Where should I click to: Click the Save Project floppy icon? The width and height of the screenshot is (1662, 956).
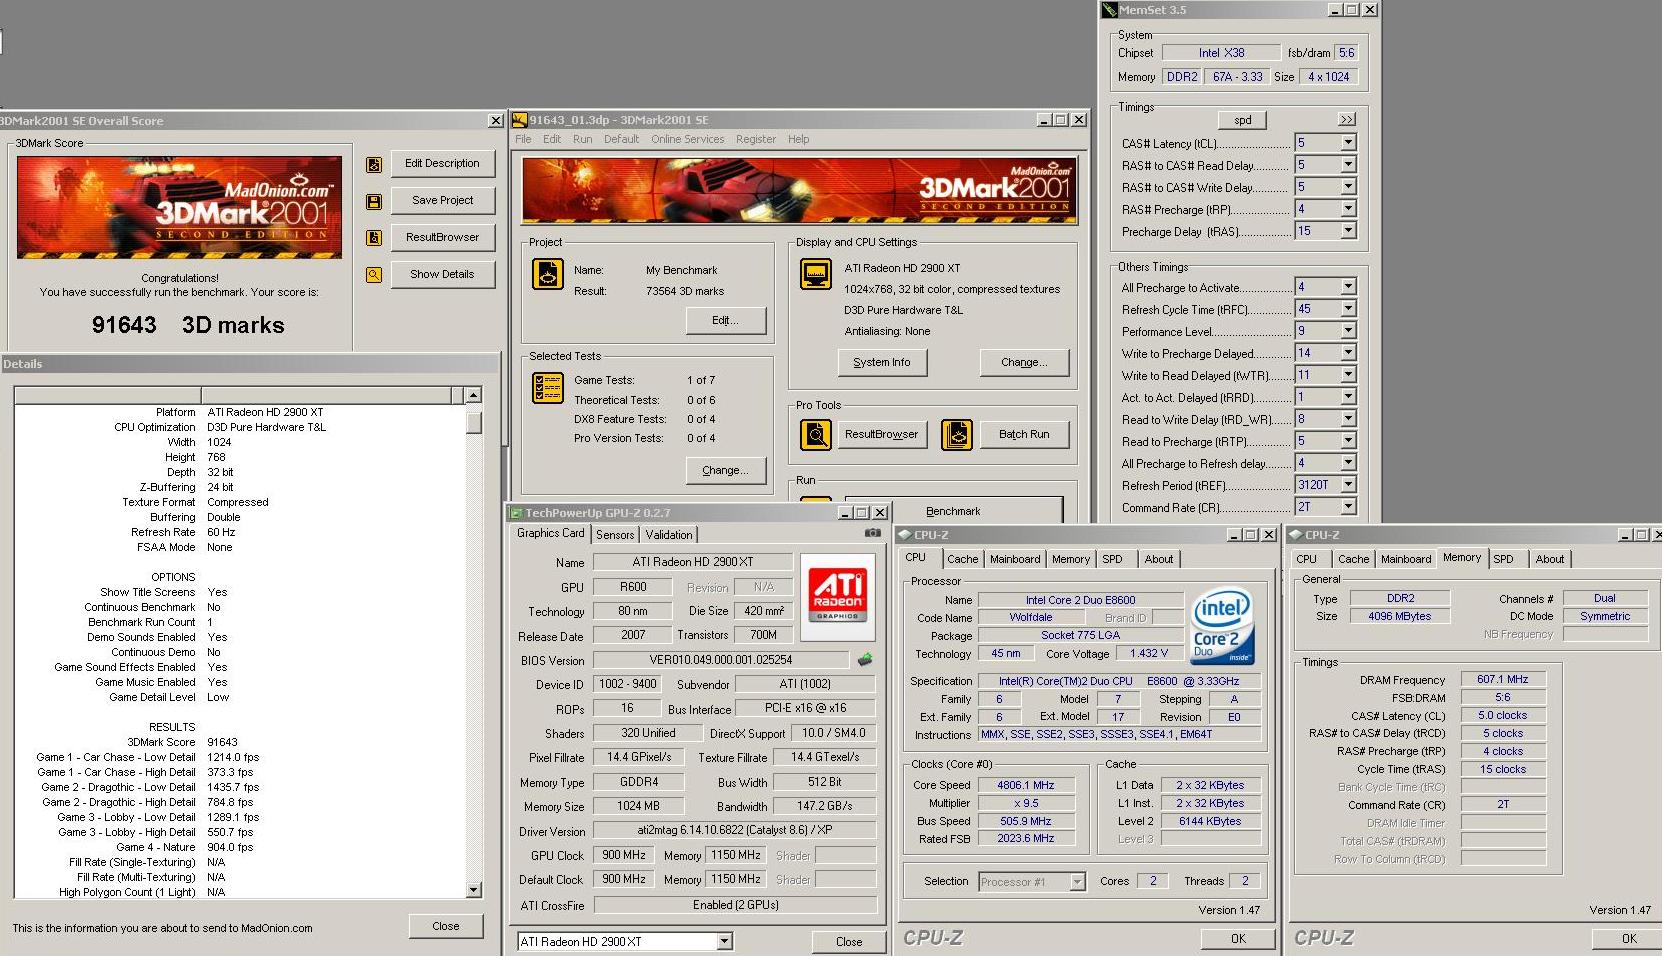click(x=374, y=202)
